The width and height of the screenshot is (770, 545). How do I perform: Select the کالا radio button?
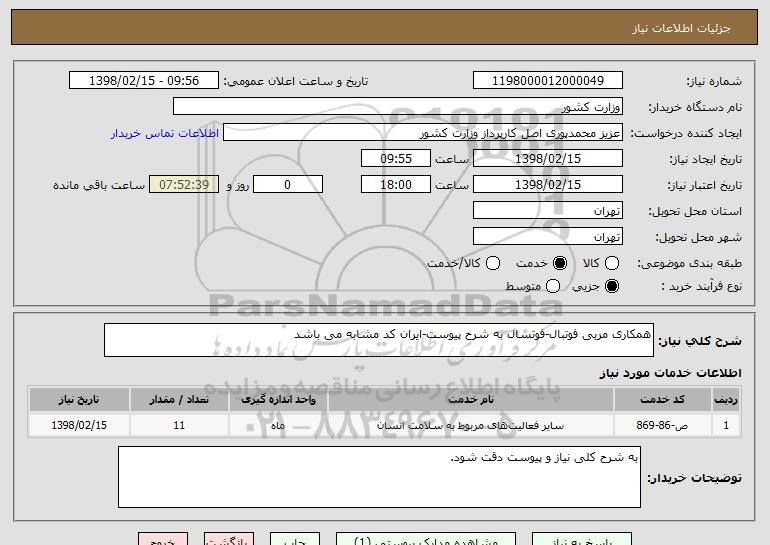point(612,263)
